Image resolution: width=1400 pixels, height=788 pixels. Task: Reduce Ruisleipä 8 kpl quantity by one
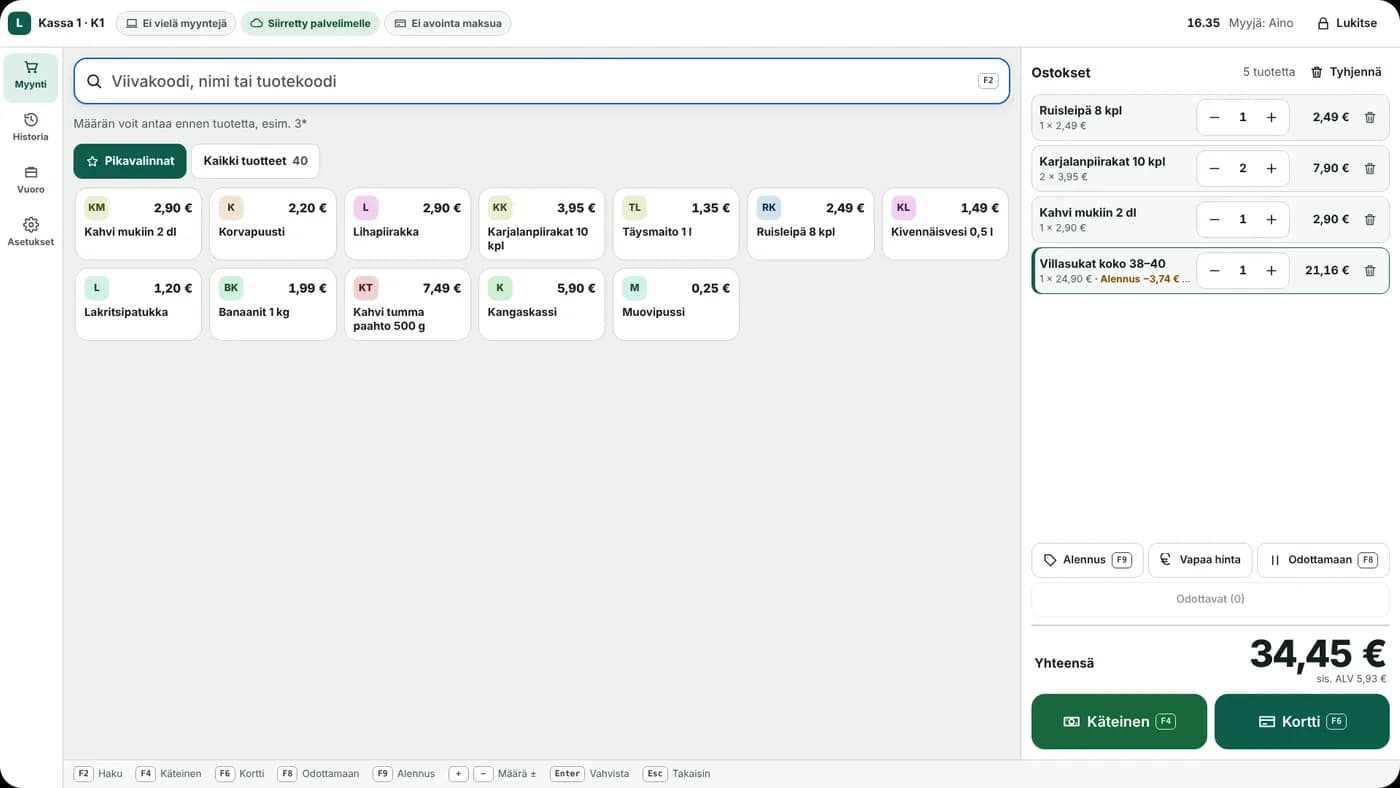(1214, 117)
